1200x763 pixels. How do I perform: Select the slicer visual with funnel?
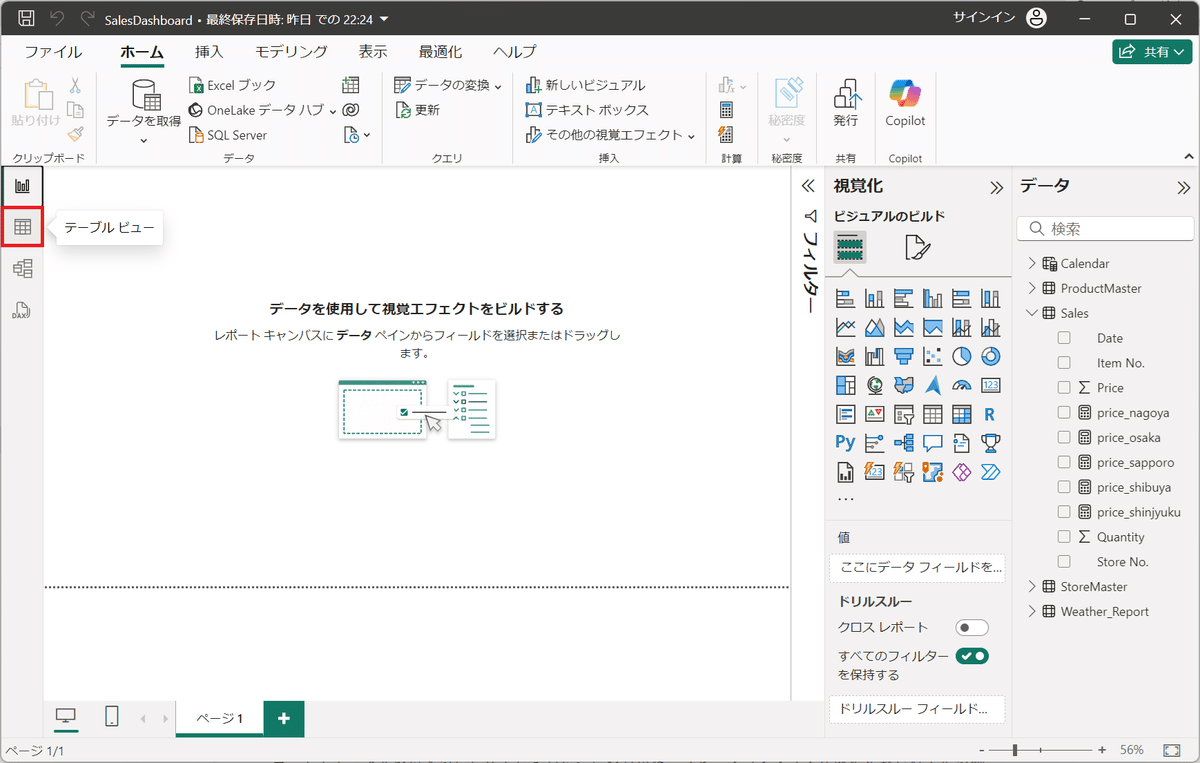[x=904, y=414]
